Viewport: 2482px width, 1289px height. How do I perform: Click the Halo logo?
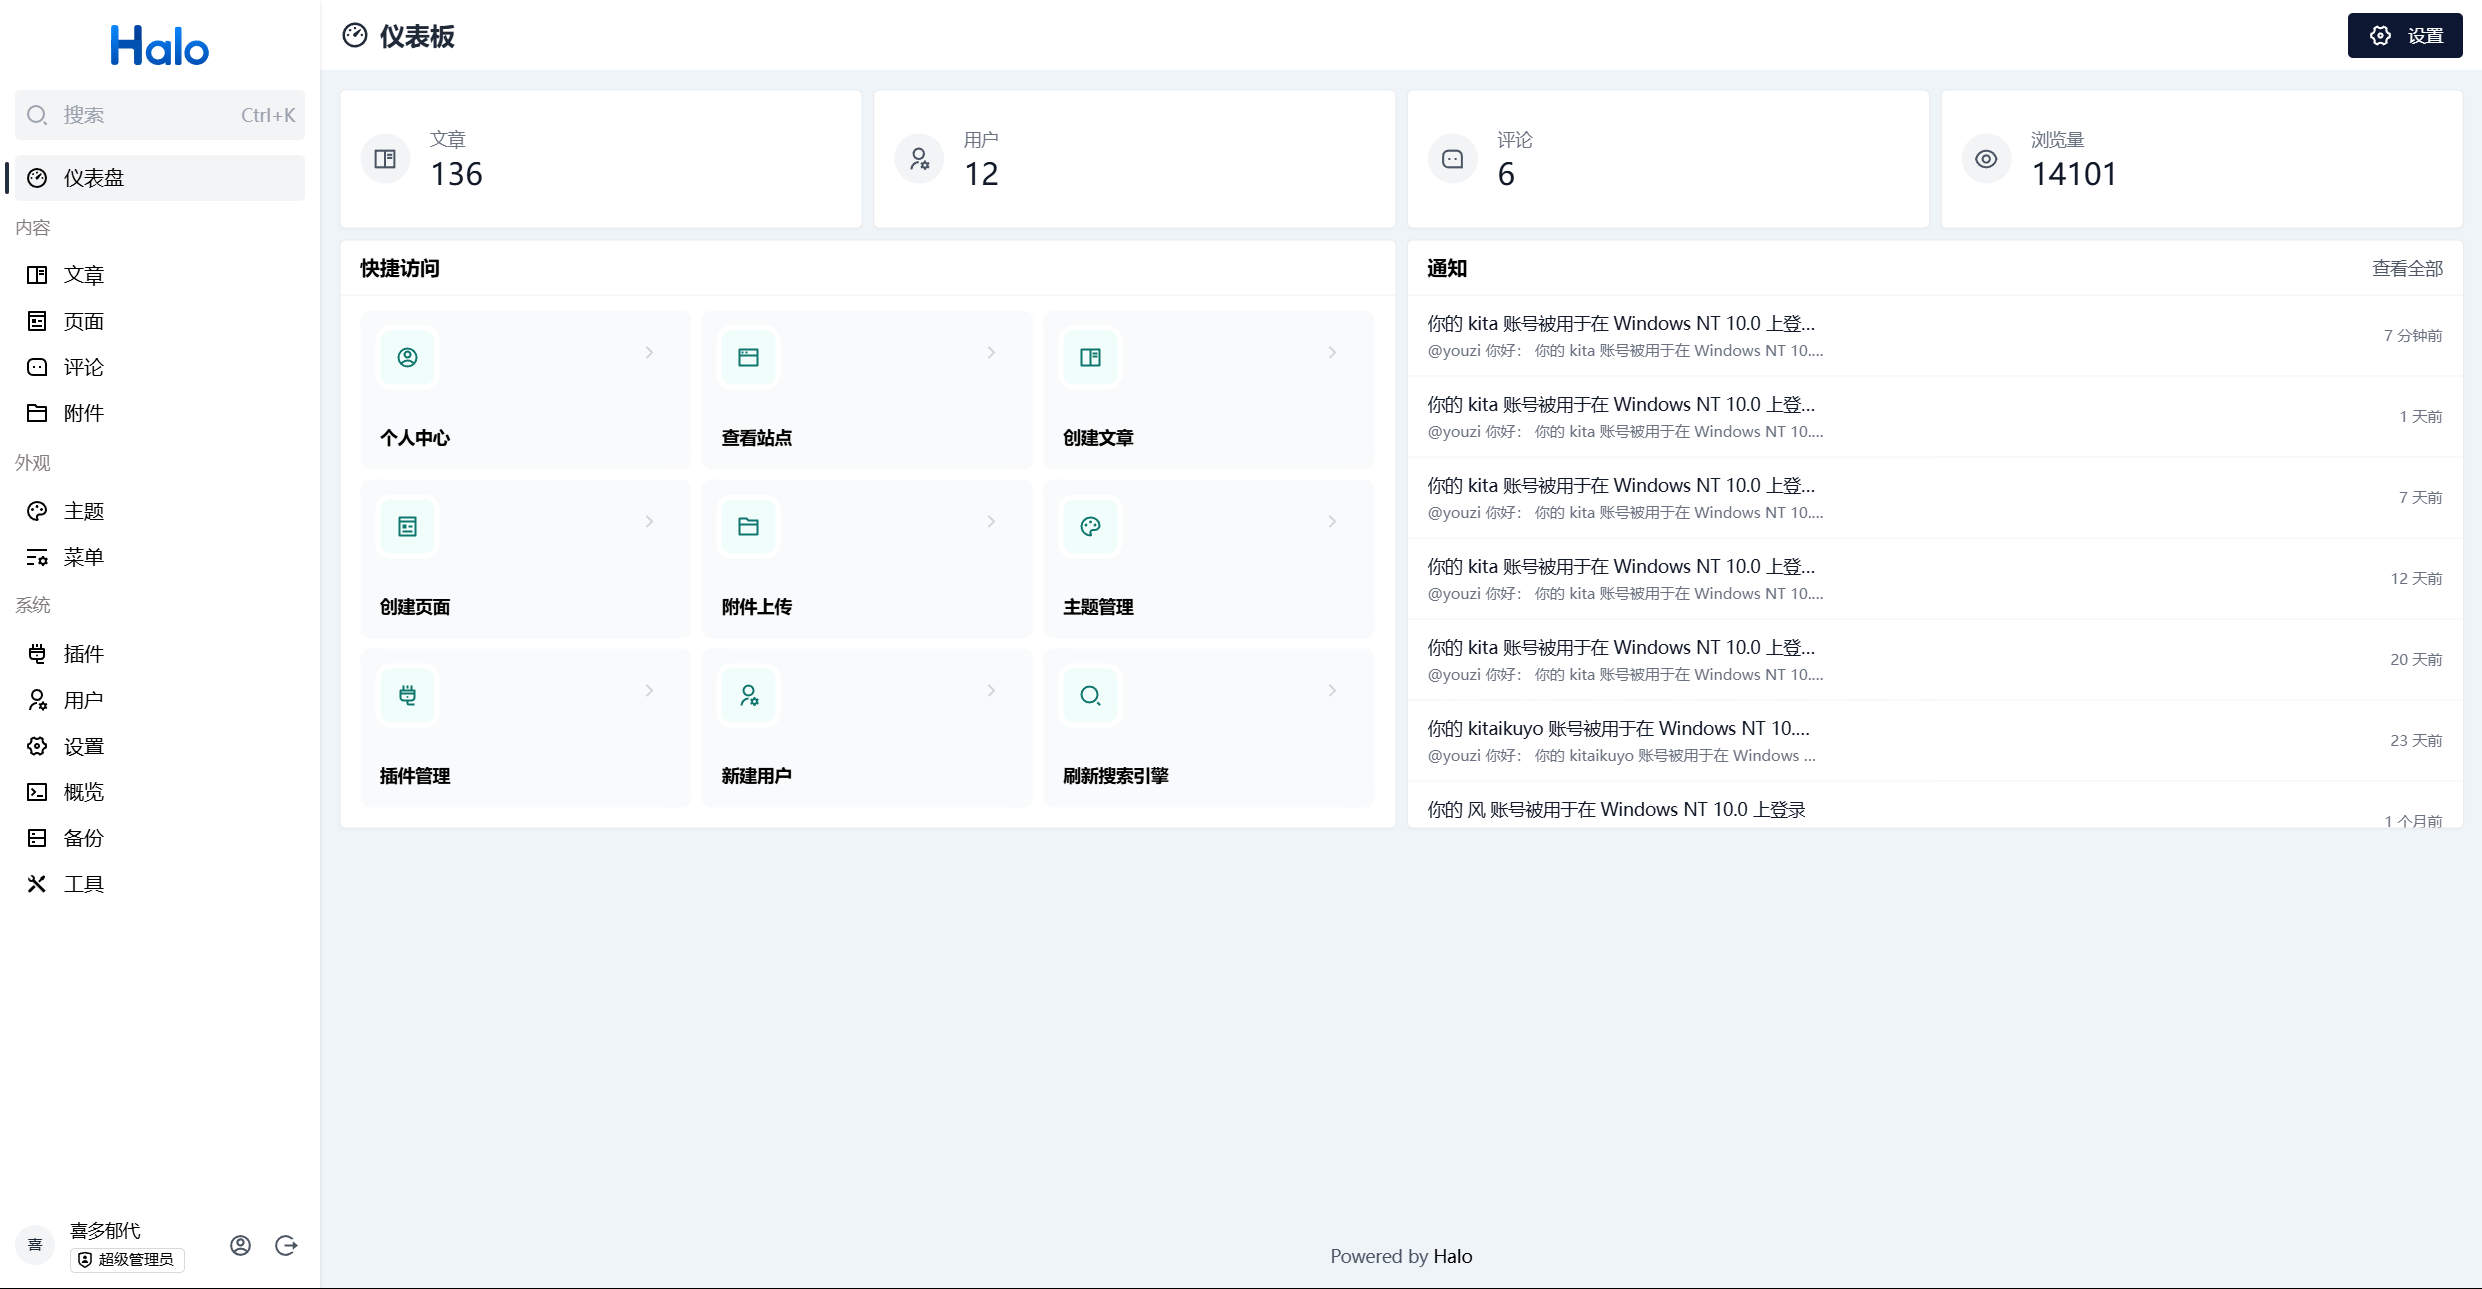click(x=160, y=46)
